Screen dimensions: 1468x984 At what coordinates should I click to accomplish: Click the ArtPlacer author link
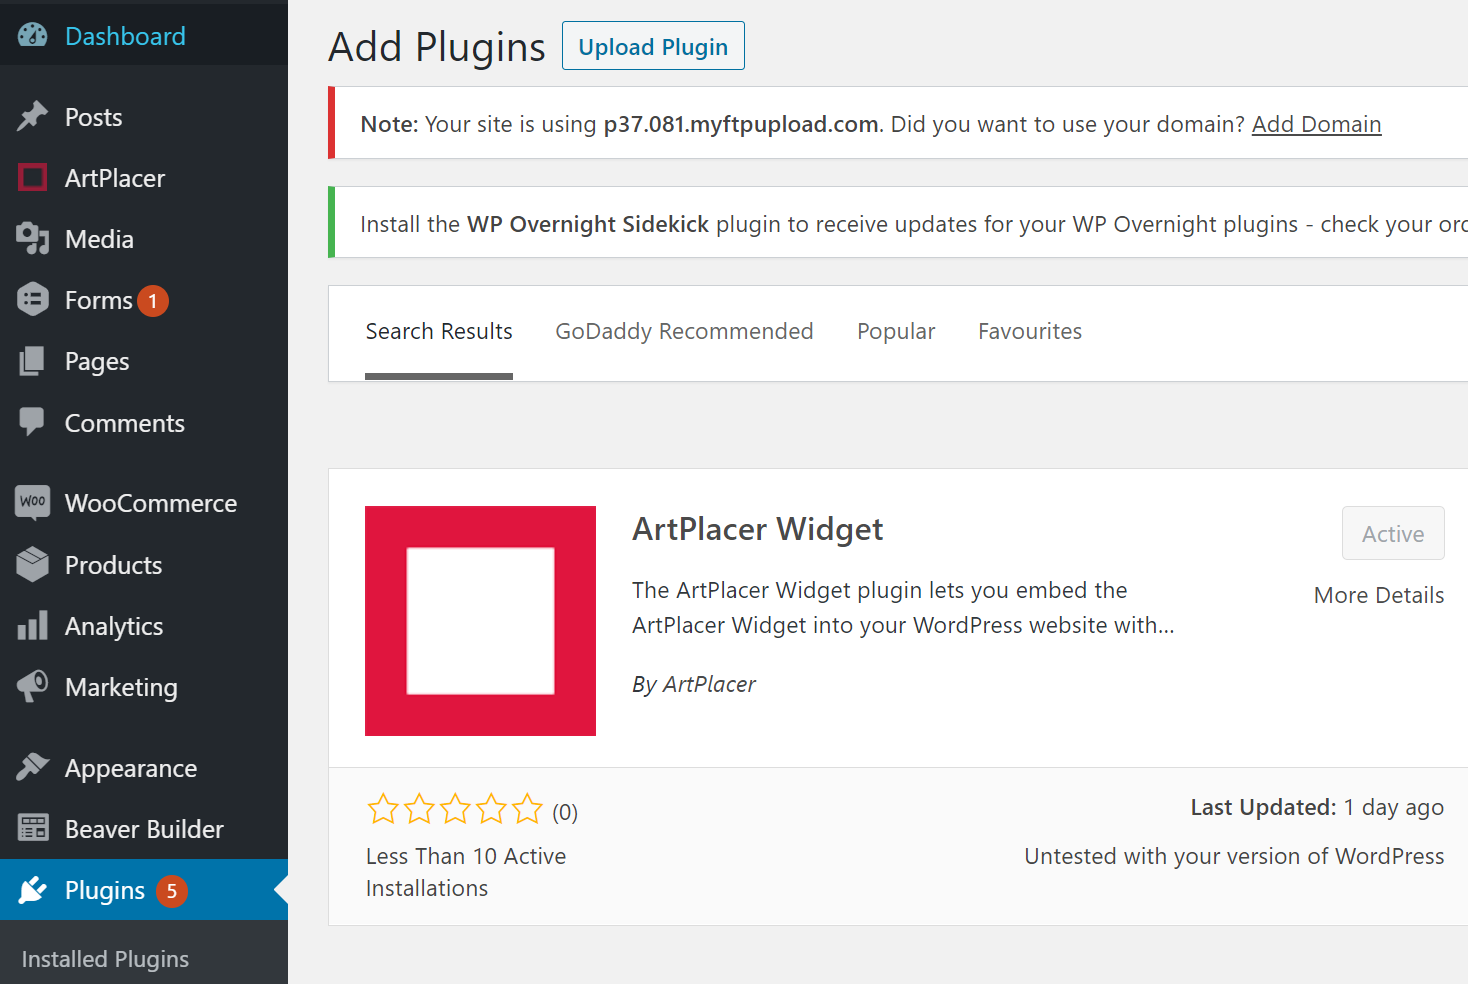[x=709, y=684]
